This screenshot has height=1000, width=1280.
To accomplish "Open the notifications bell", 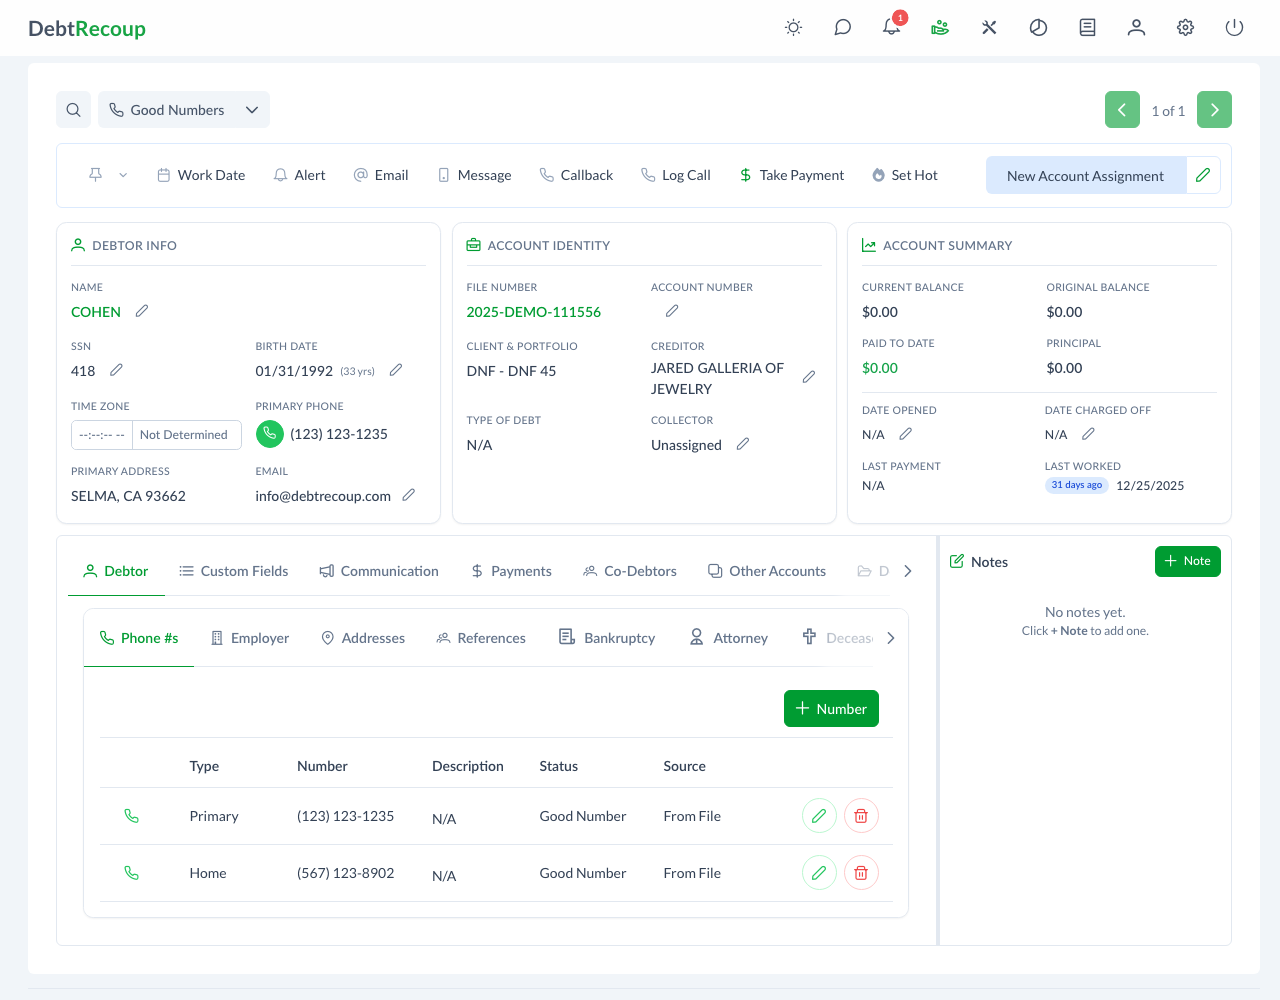I will (x=891, y=27).
